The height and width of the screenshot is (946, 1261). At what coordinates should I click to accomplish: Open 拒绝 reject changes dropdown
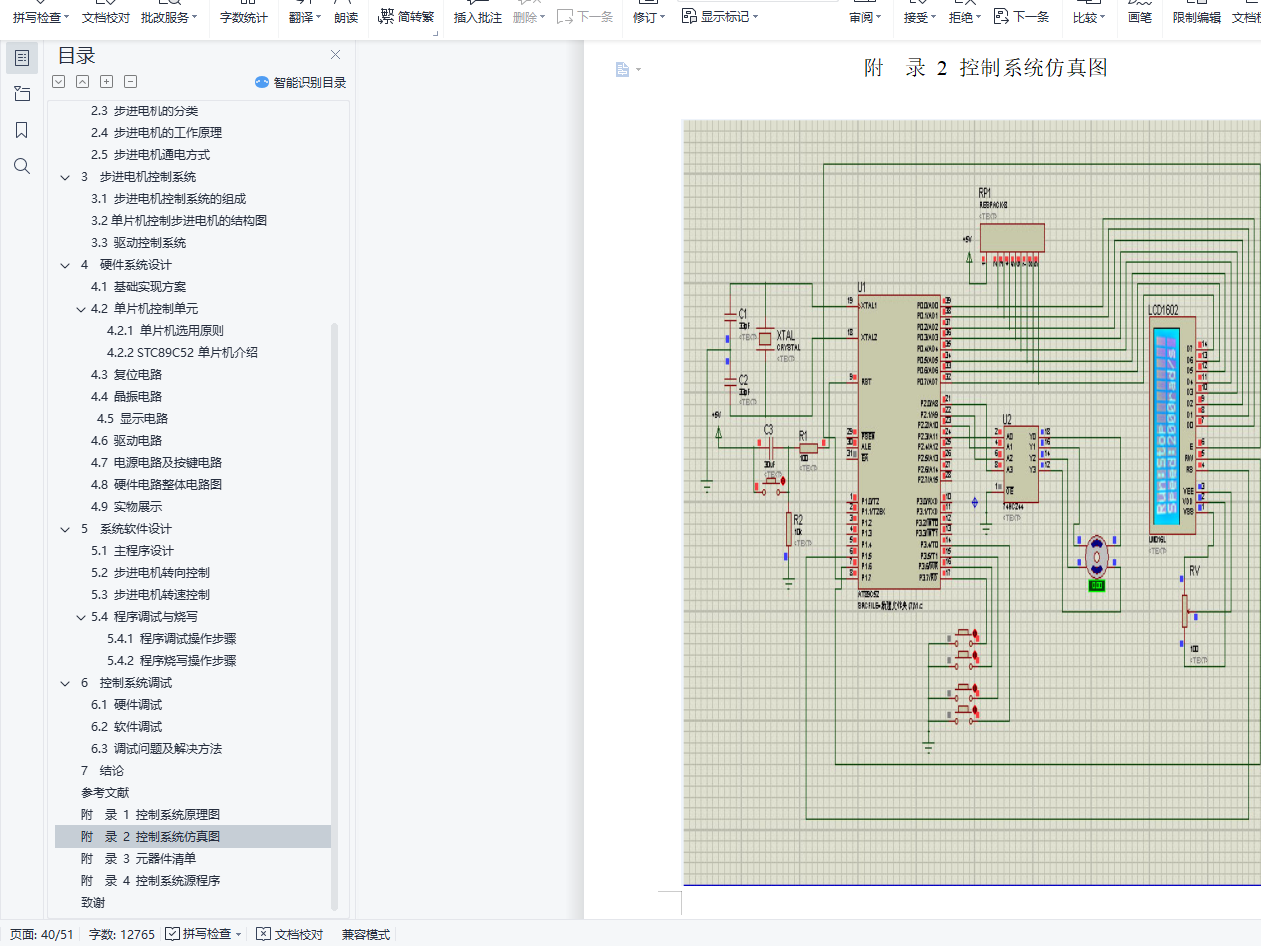pos(964,17)
